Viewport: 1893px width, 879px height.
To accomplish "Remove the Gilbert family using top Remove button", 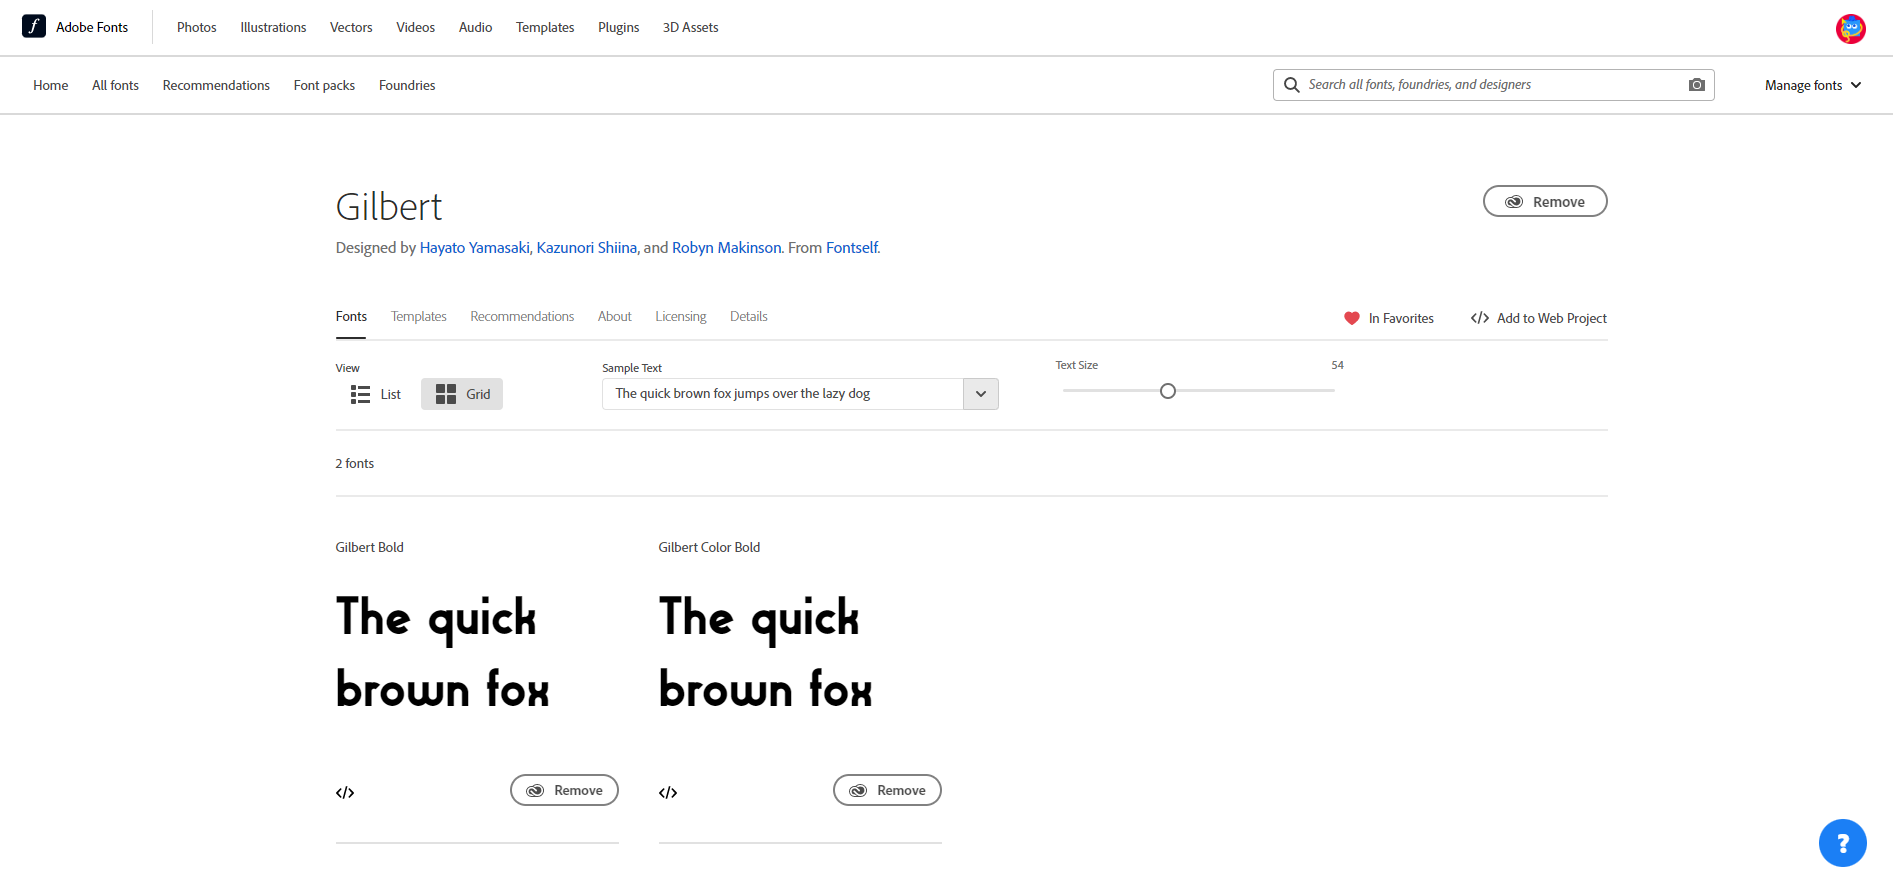I will click(x=1545, y=201).
